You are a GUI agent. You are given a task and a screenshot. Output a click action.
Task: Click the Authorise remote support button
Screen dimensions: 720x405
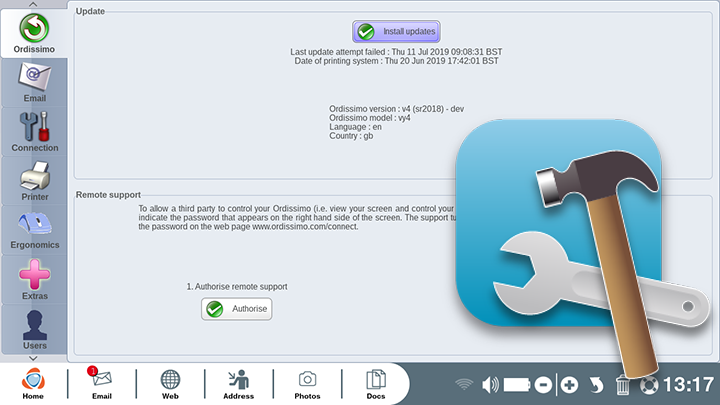236,309
